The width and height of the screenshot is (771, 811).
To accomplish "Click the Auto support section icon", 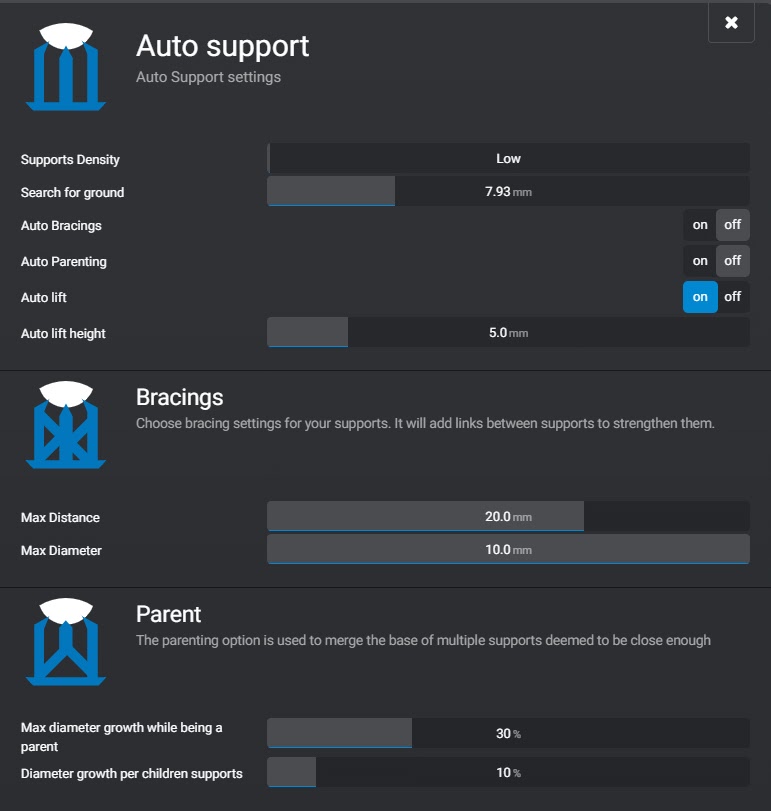I will point(65,65).
